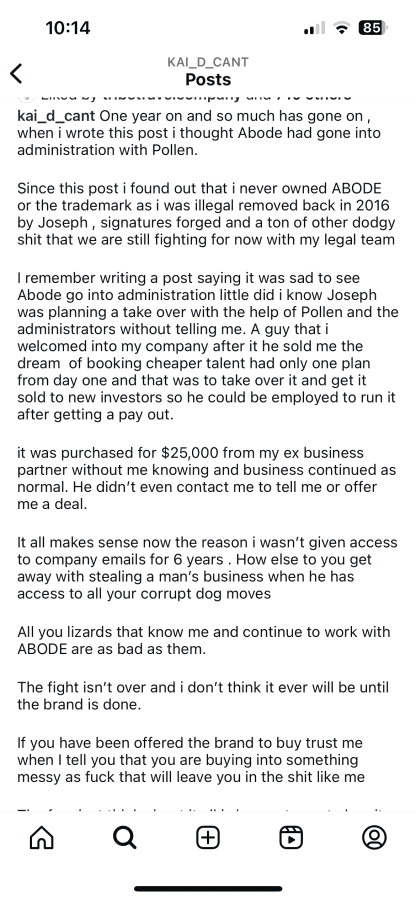Tap the Wi-Fi status icon

tap(343, 28)
